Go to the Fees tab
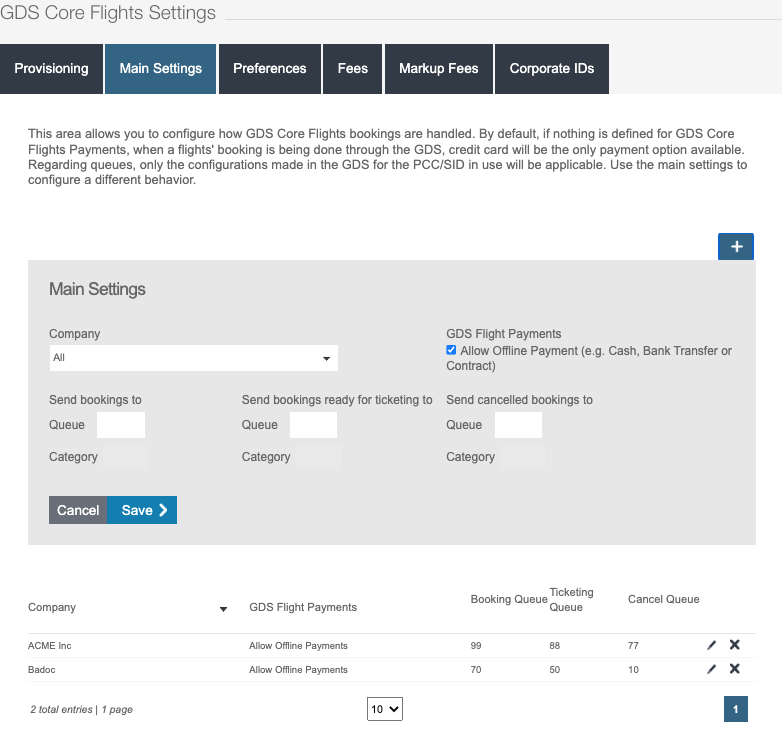This screenshot has height=739, width=782. 353,69
